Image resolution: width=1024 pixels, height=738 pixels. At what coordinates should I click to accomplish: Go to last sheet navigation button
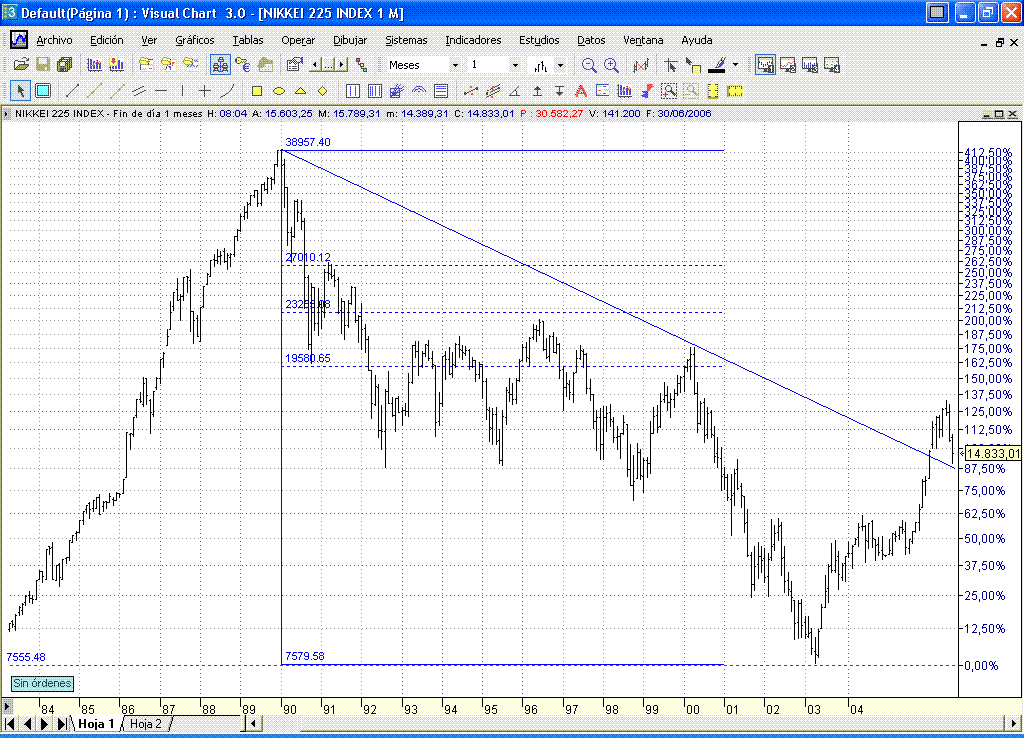61,724
